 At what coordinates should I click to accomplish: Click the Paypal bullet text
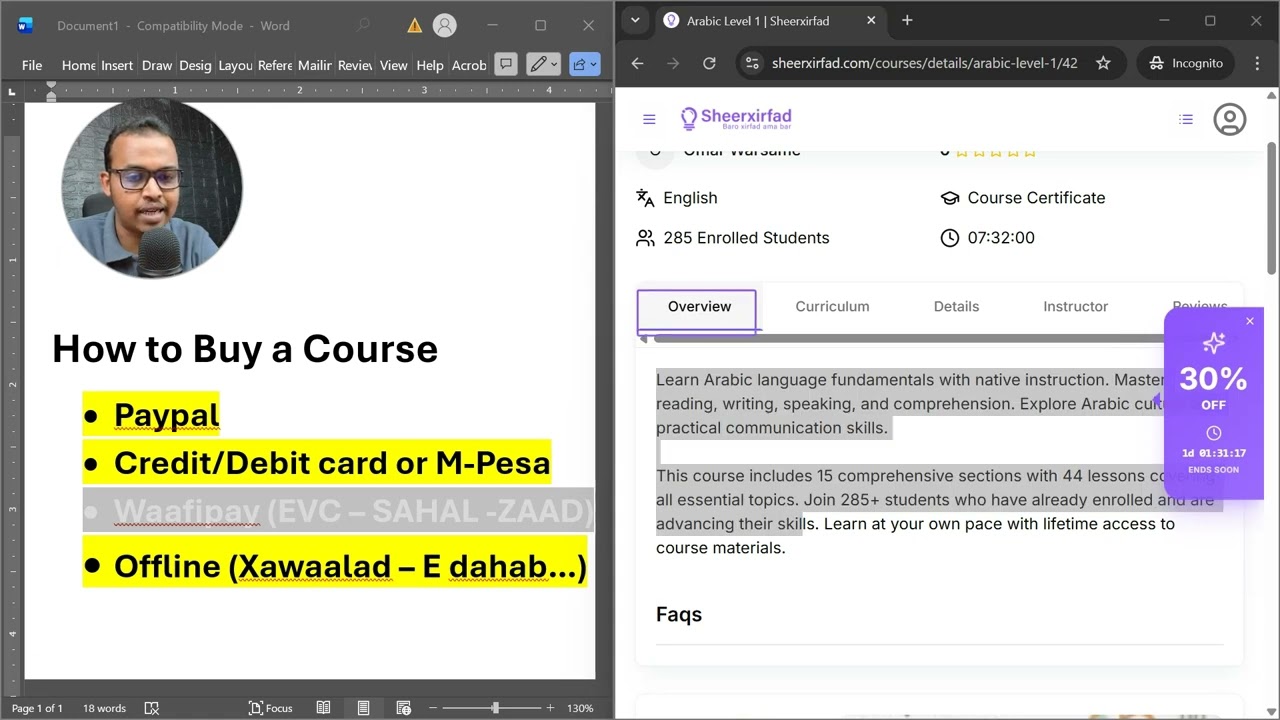point(166,415)
